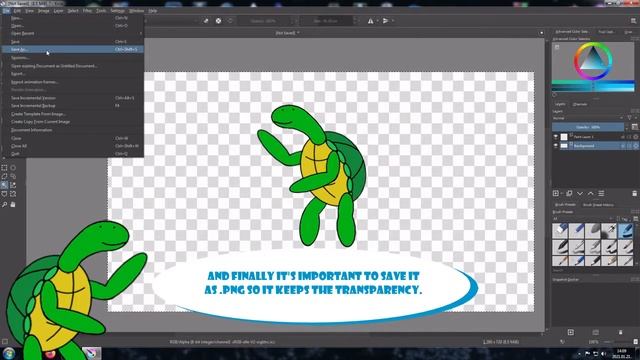This screenshot has width=640, height=360.
Task: Select the elliptical selection tool
Action: (x=13, y=168)
